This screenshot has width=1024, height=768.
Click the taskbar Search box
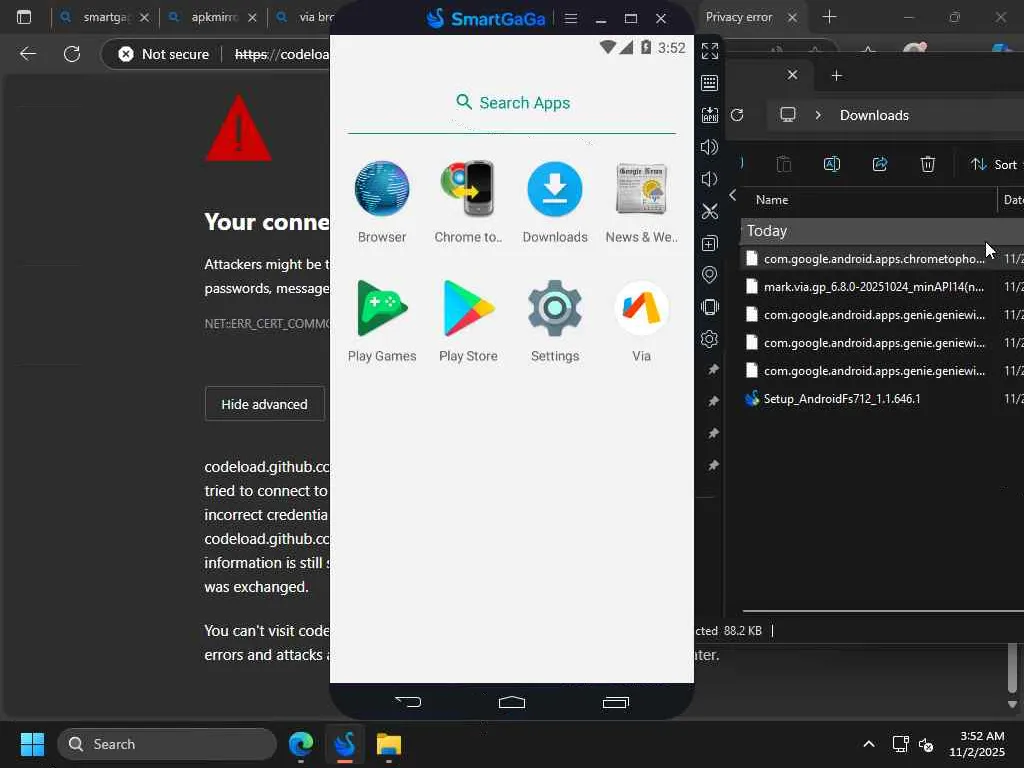167,744
